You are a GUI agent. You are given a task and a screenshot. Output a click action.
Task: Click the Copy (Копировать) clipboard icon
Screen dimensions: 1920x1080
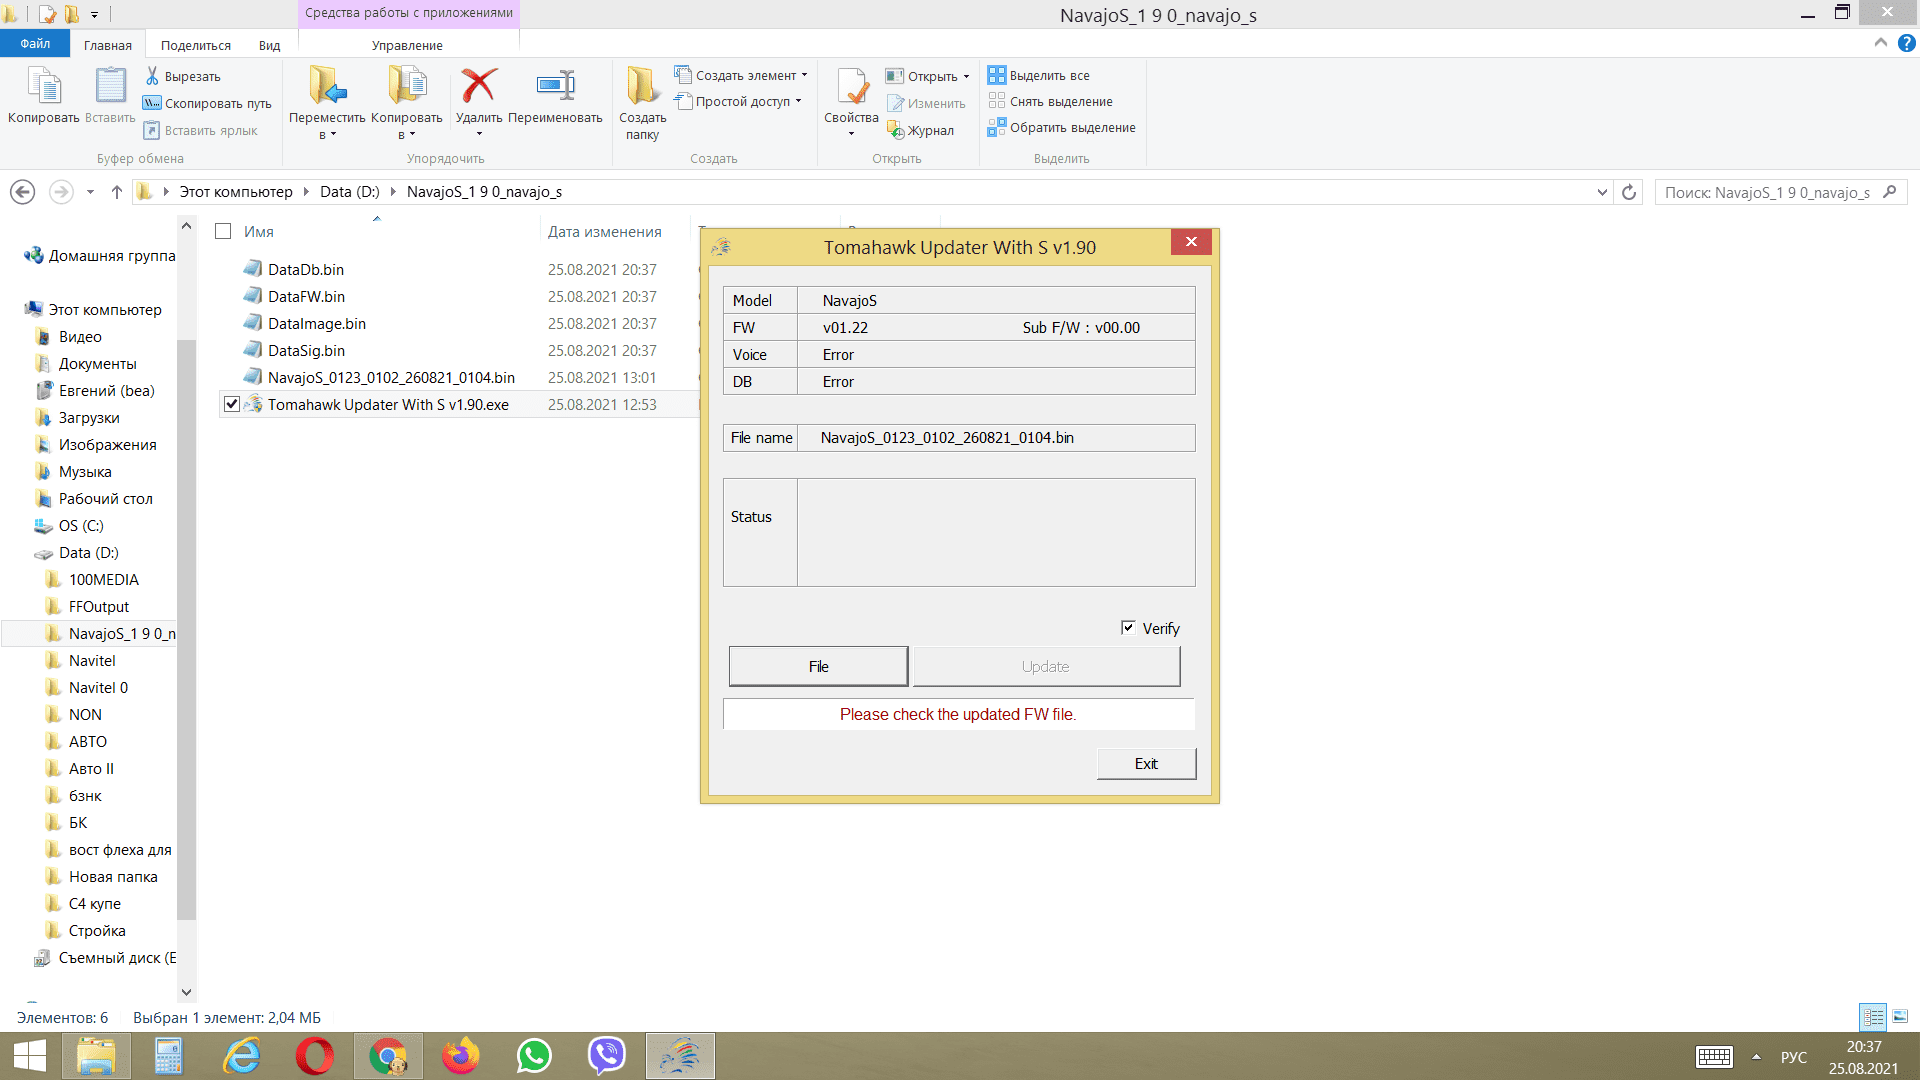43,87
